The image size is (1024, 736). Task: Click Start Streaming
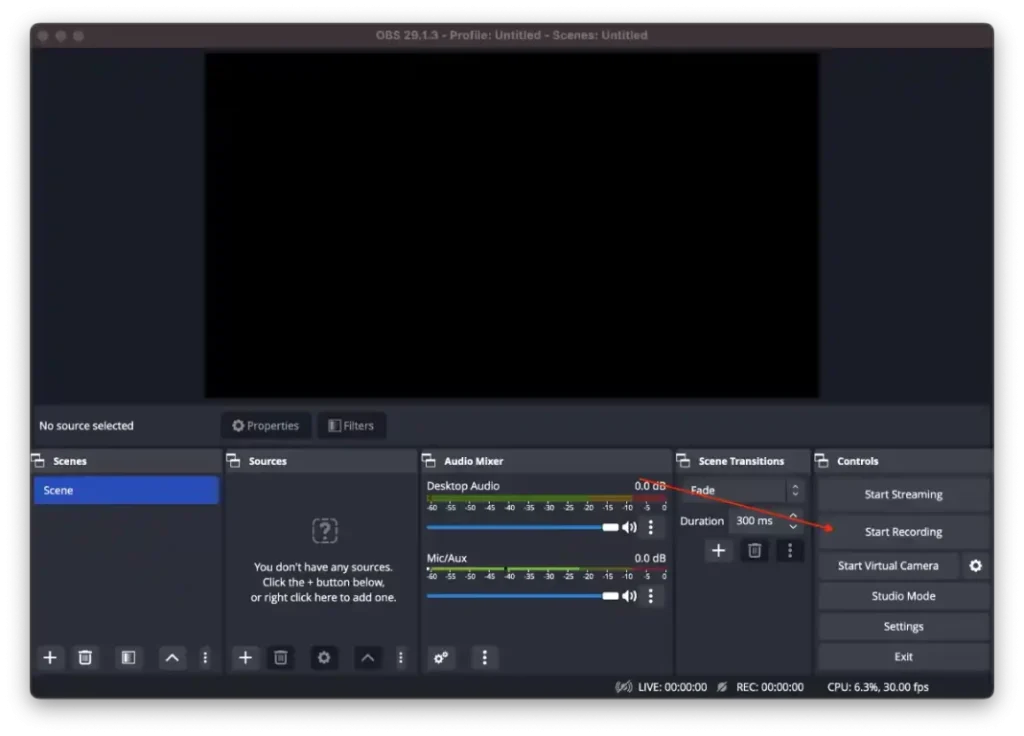(904, 494)
